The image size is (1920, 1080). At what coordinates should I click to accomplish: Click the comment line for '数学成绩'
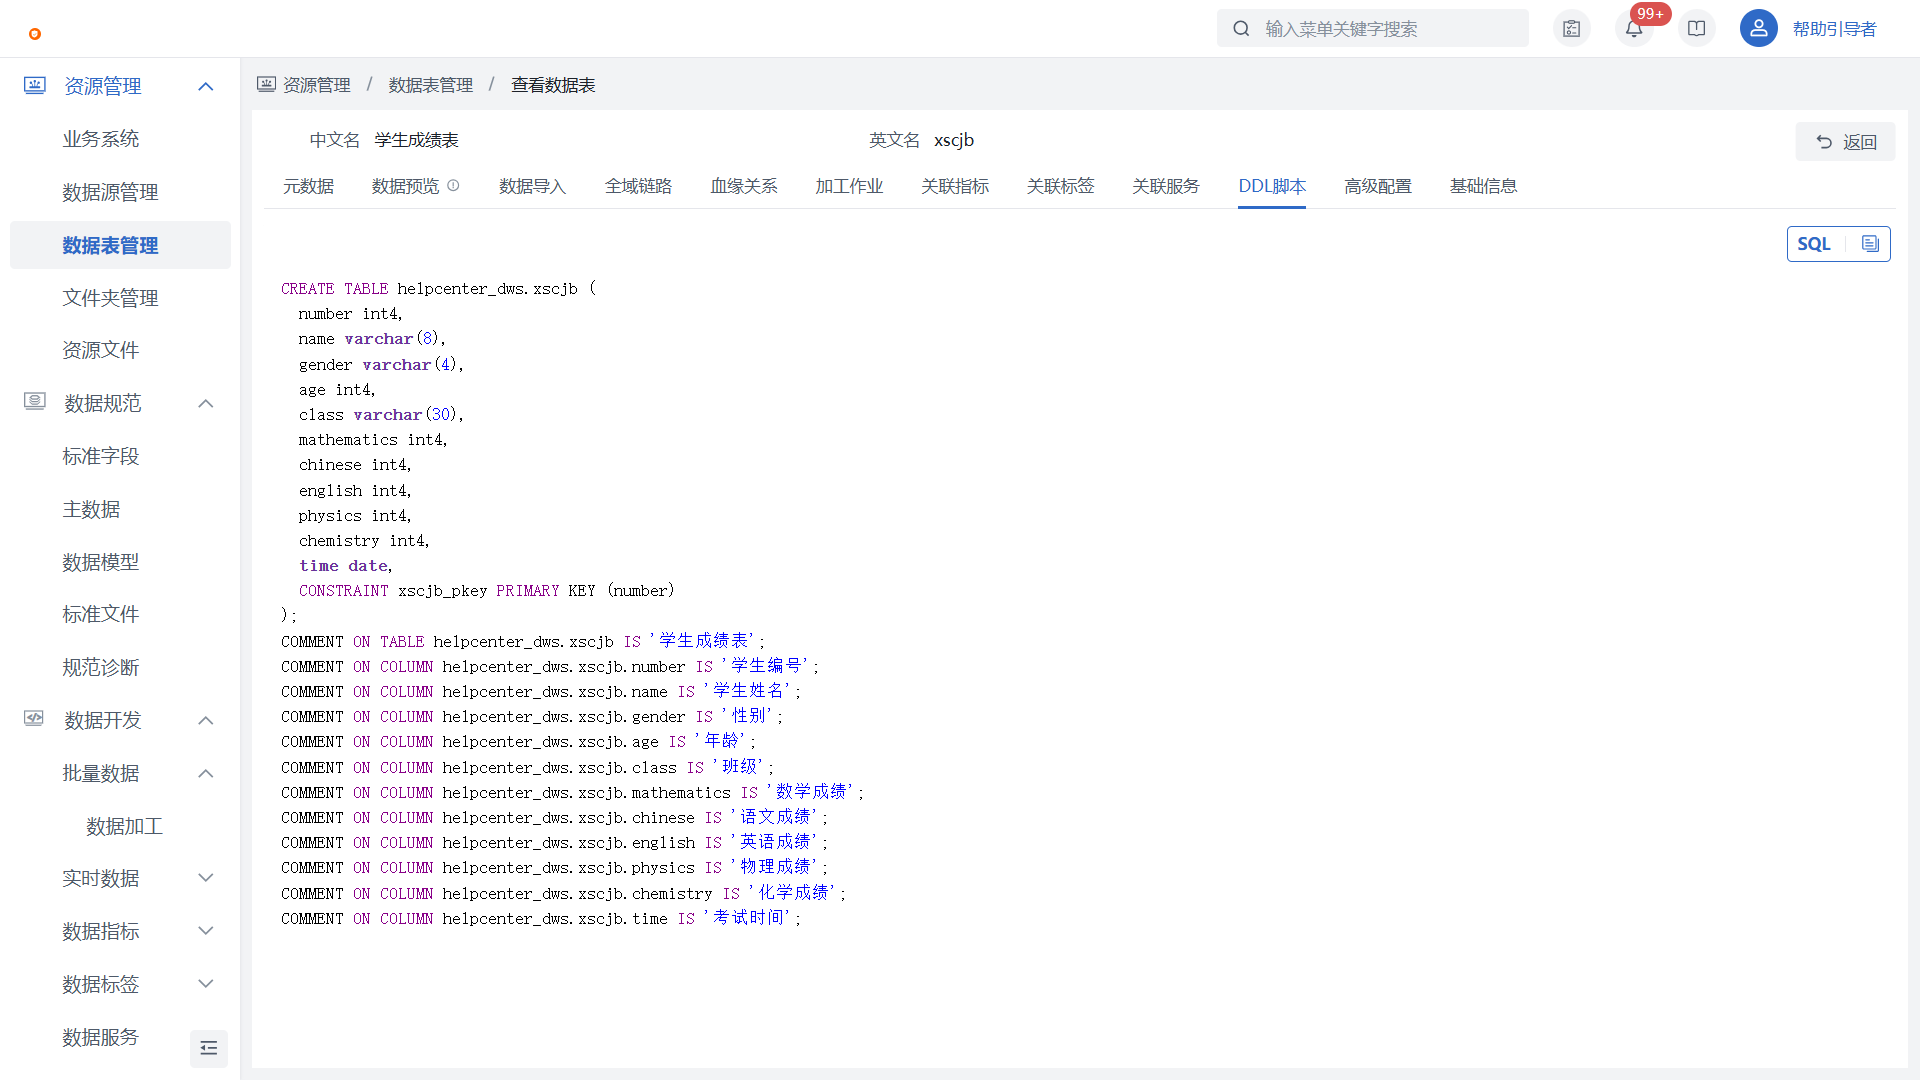coord(572,792)
